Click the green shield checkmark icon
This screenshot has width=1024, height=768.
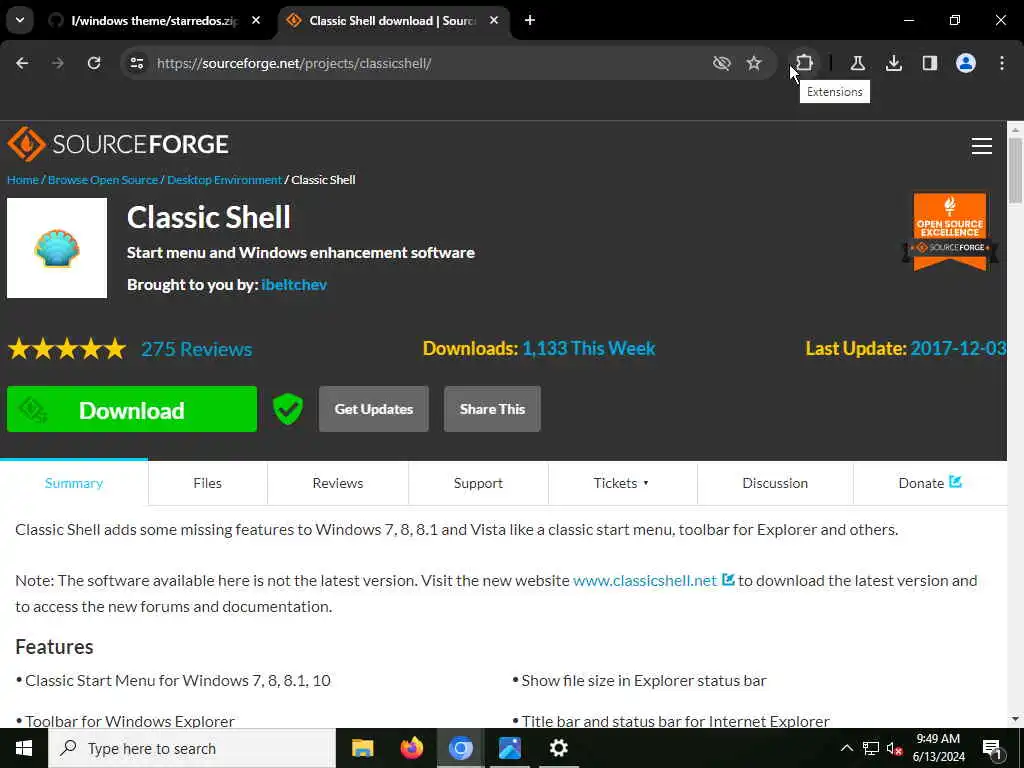point(287,409)
